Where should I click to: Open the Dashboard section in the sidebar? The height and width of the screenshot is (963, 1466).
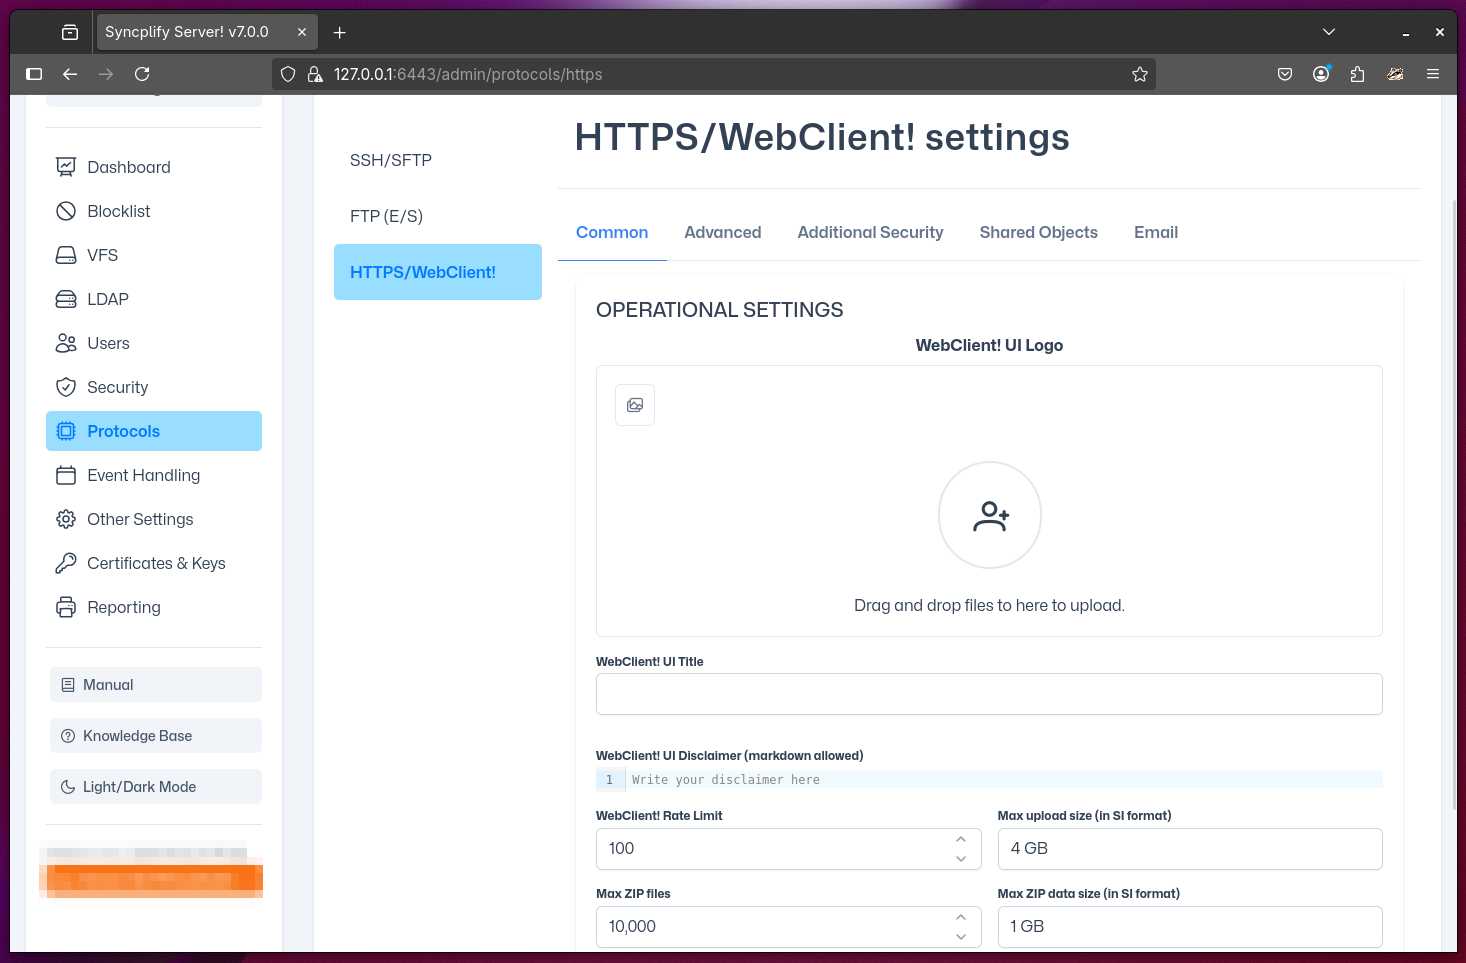128,167
